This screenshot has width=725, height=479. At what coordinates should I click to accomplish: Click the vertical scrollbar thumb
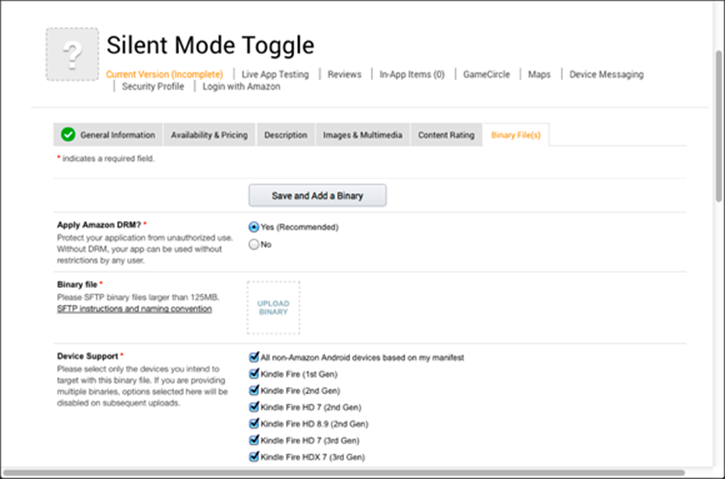click(719, 126)
